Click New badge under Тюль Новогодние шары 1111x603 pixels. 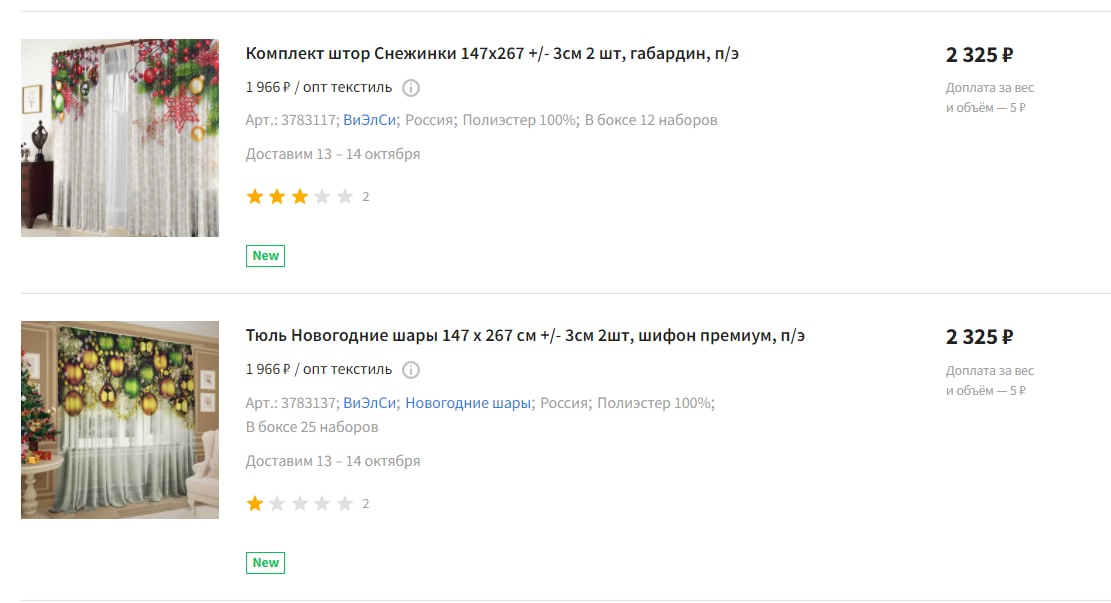pos(266,563)
